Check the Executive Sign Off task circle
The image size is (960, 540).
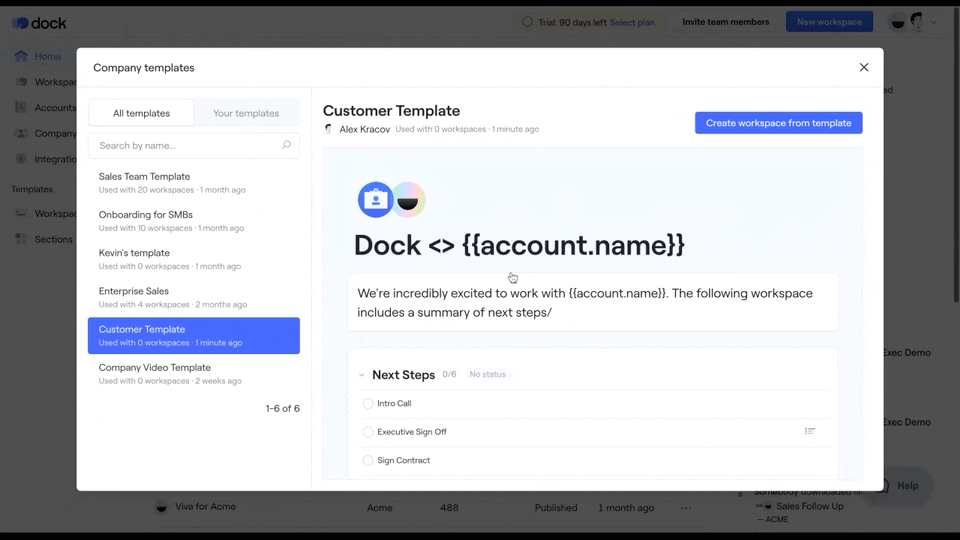coord(367,432)
